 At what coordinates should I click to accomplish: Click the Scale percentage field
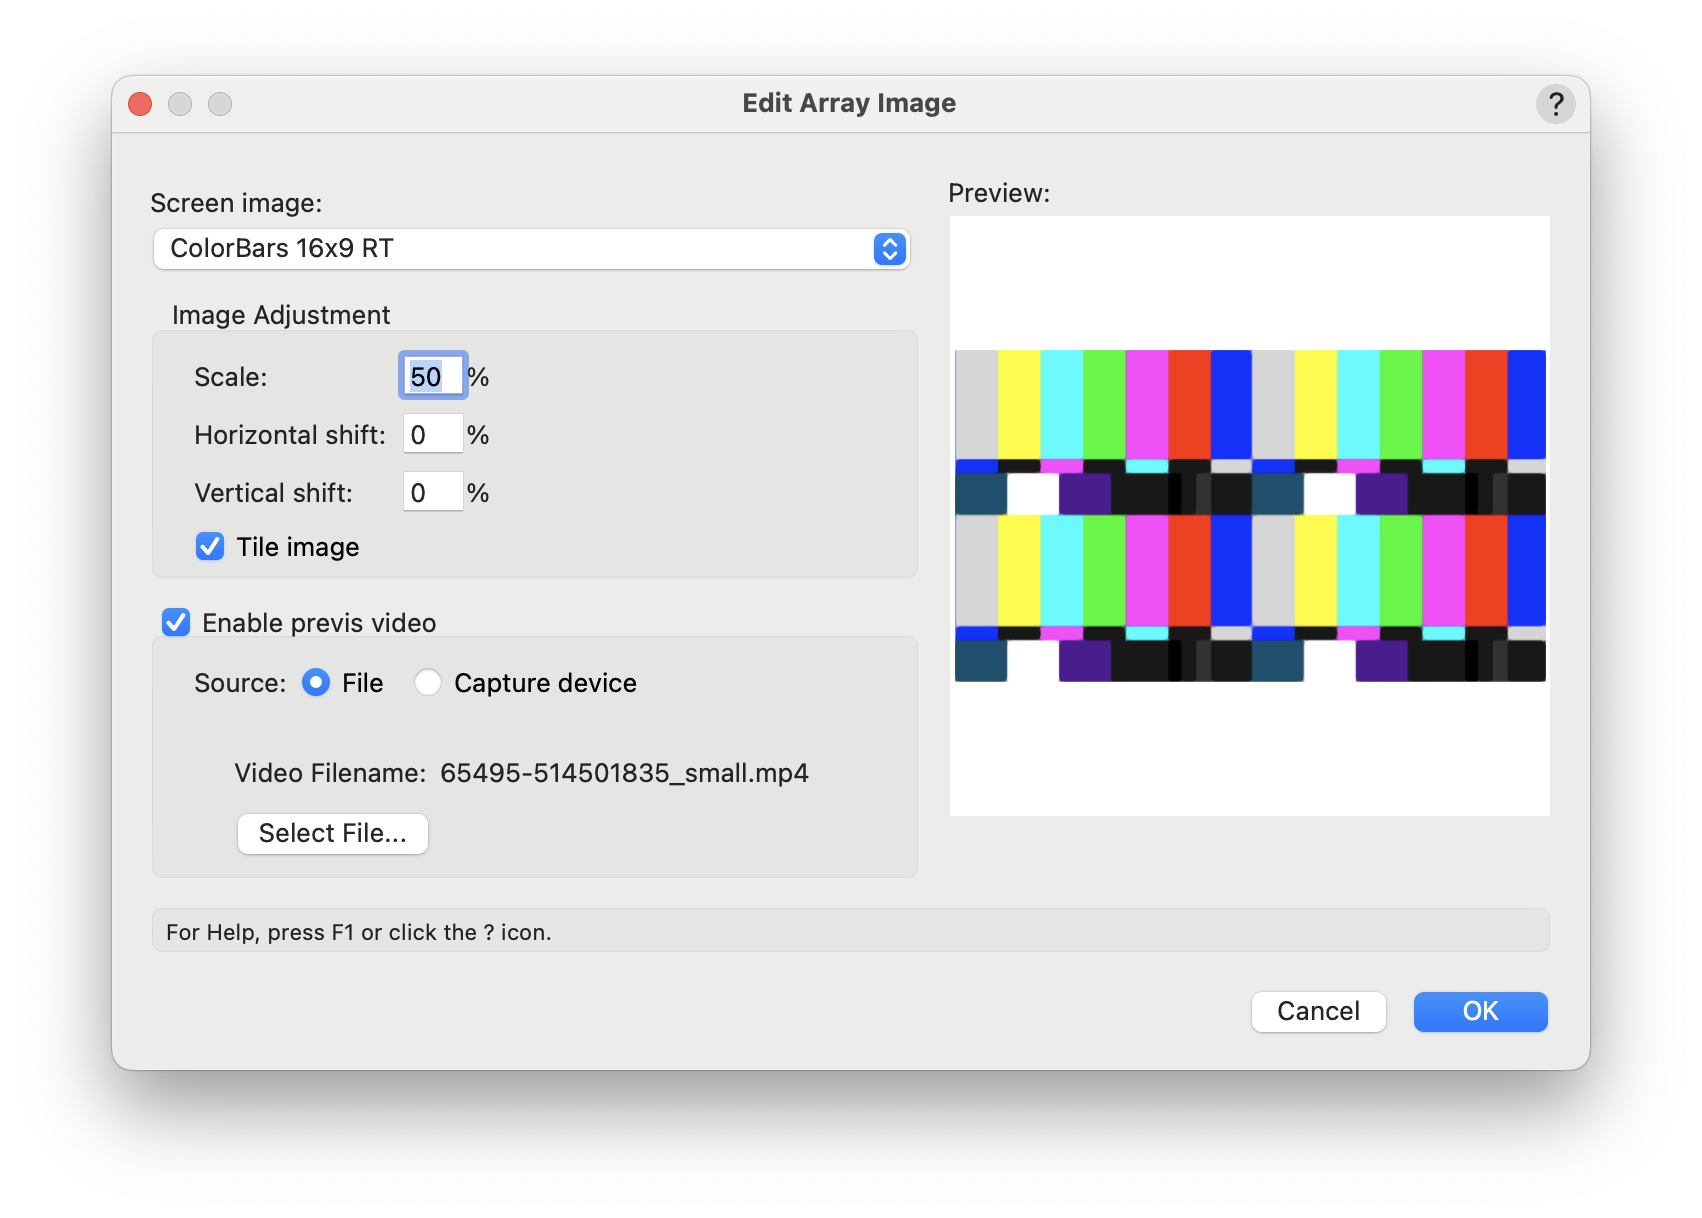tap(432, 377)
